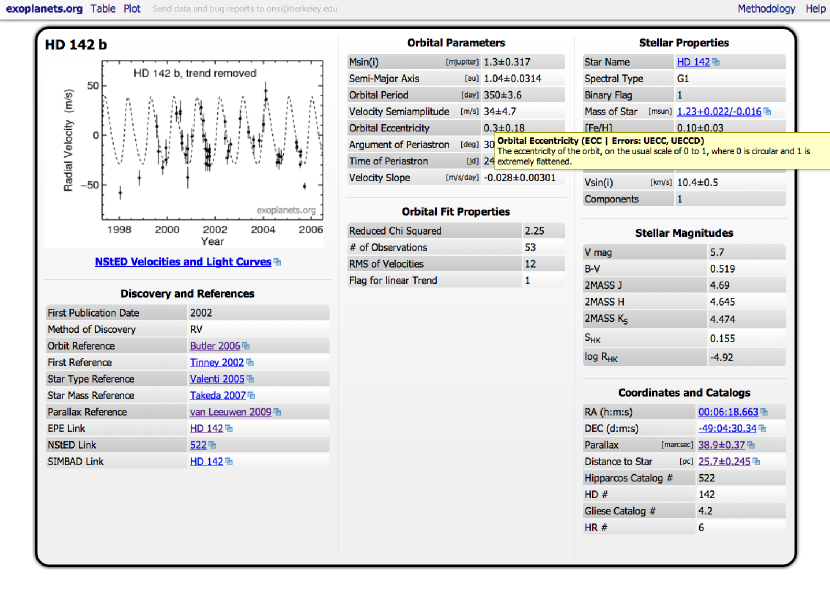Click the icon beside Takeda 2007 reference

pos(251,396)
